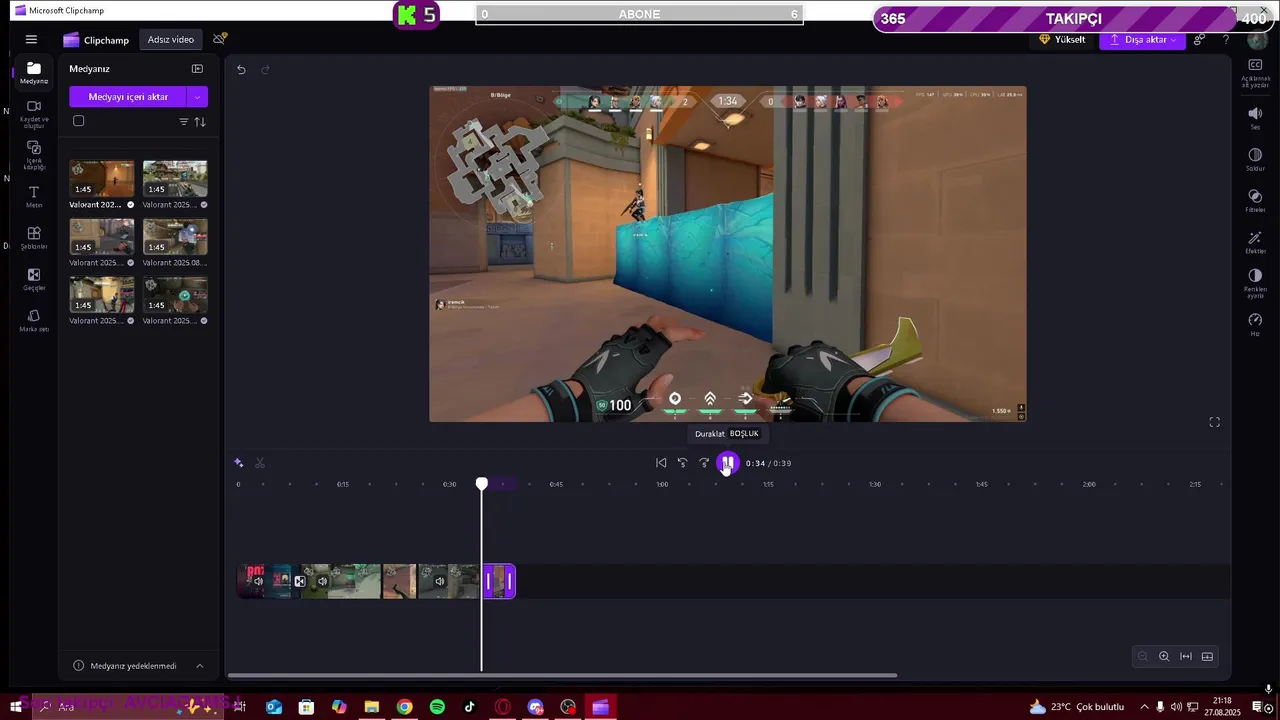
Task: Open the Windows Start menu
Action: [x=16, y=707]
